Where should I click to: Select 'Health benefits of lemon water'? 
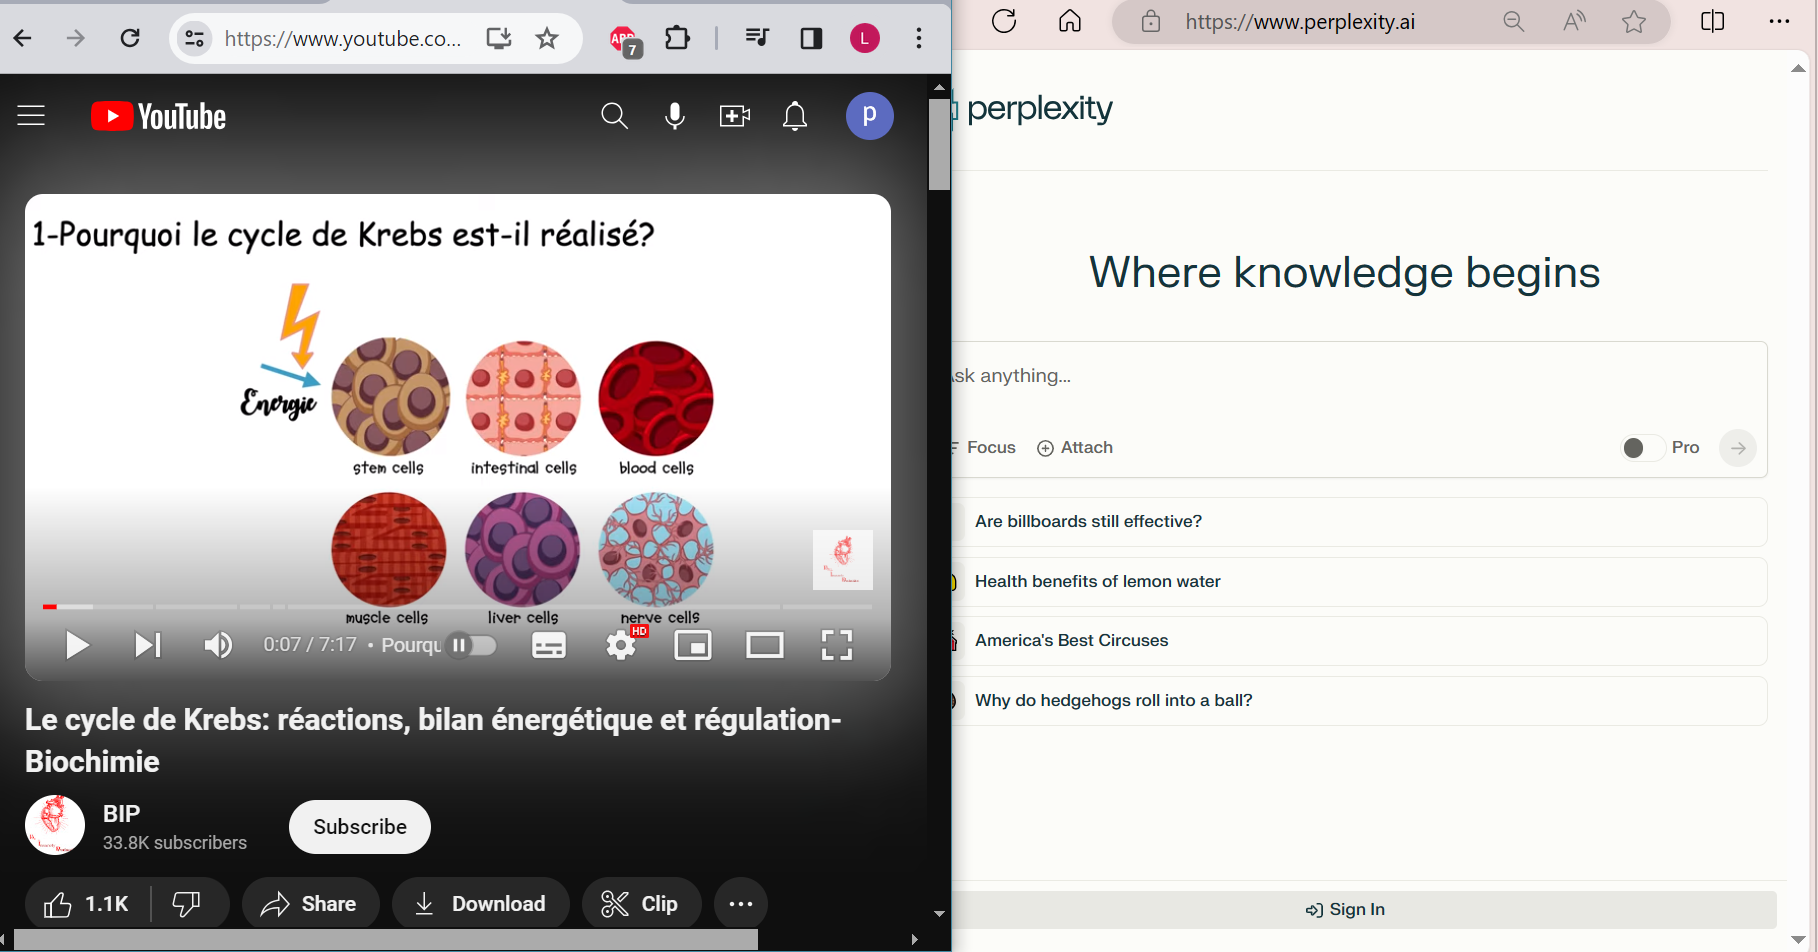1359,582
